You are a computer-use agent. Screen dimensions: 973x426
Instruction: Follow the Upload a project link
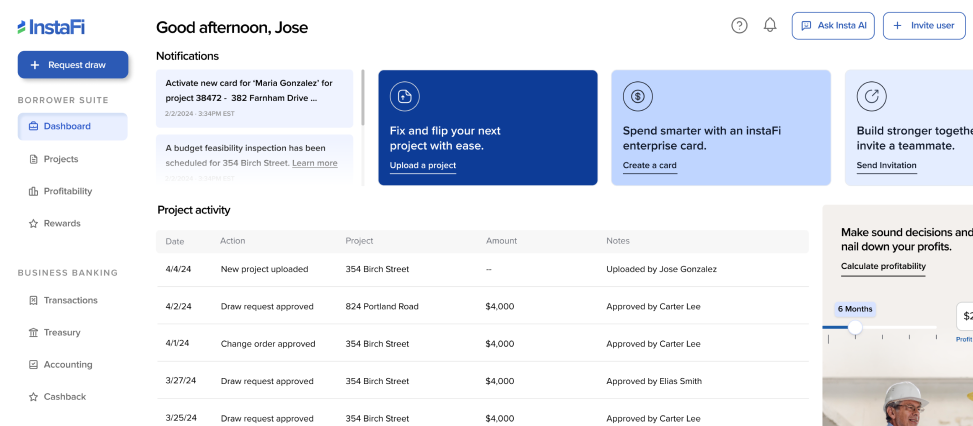[423, 166]
